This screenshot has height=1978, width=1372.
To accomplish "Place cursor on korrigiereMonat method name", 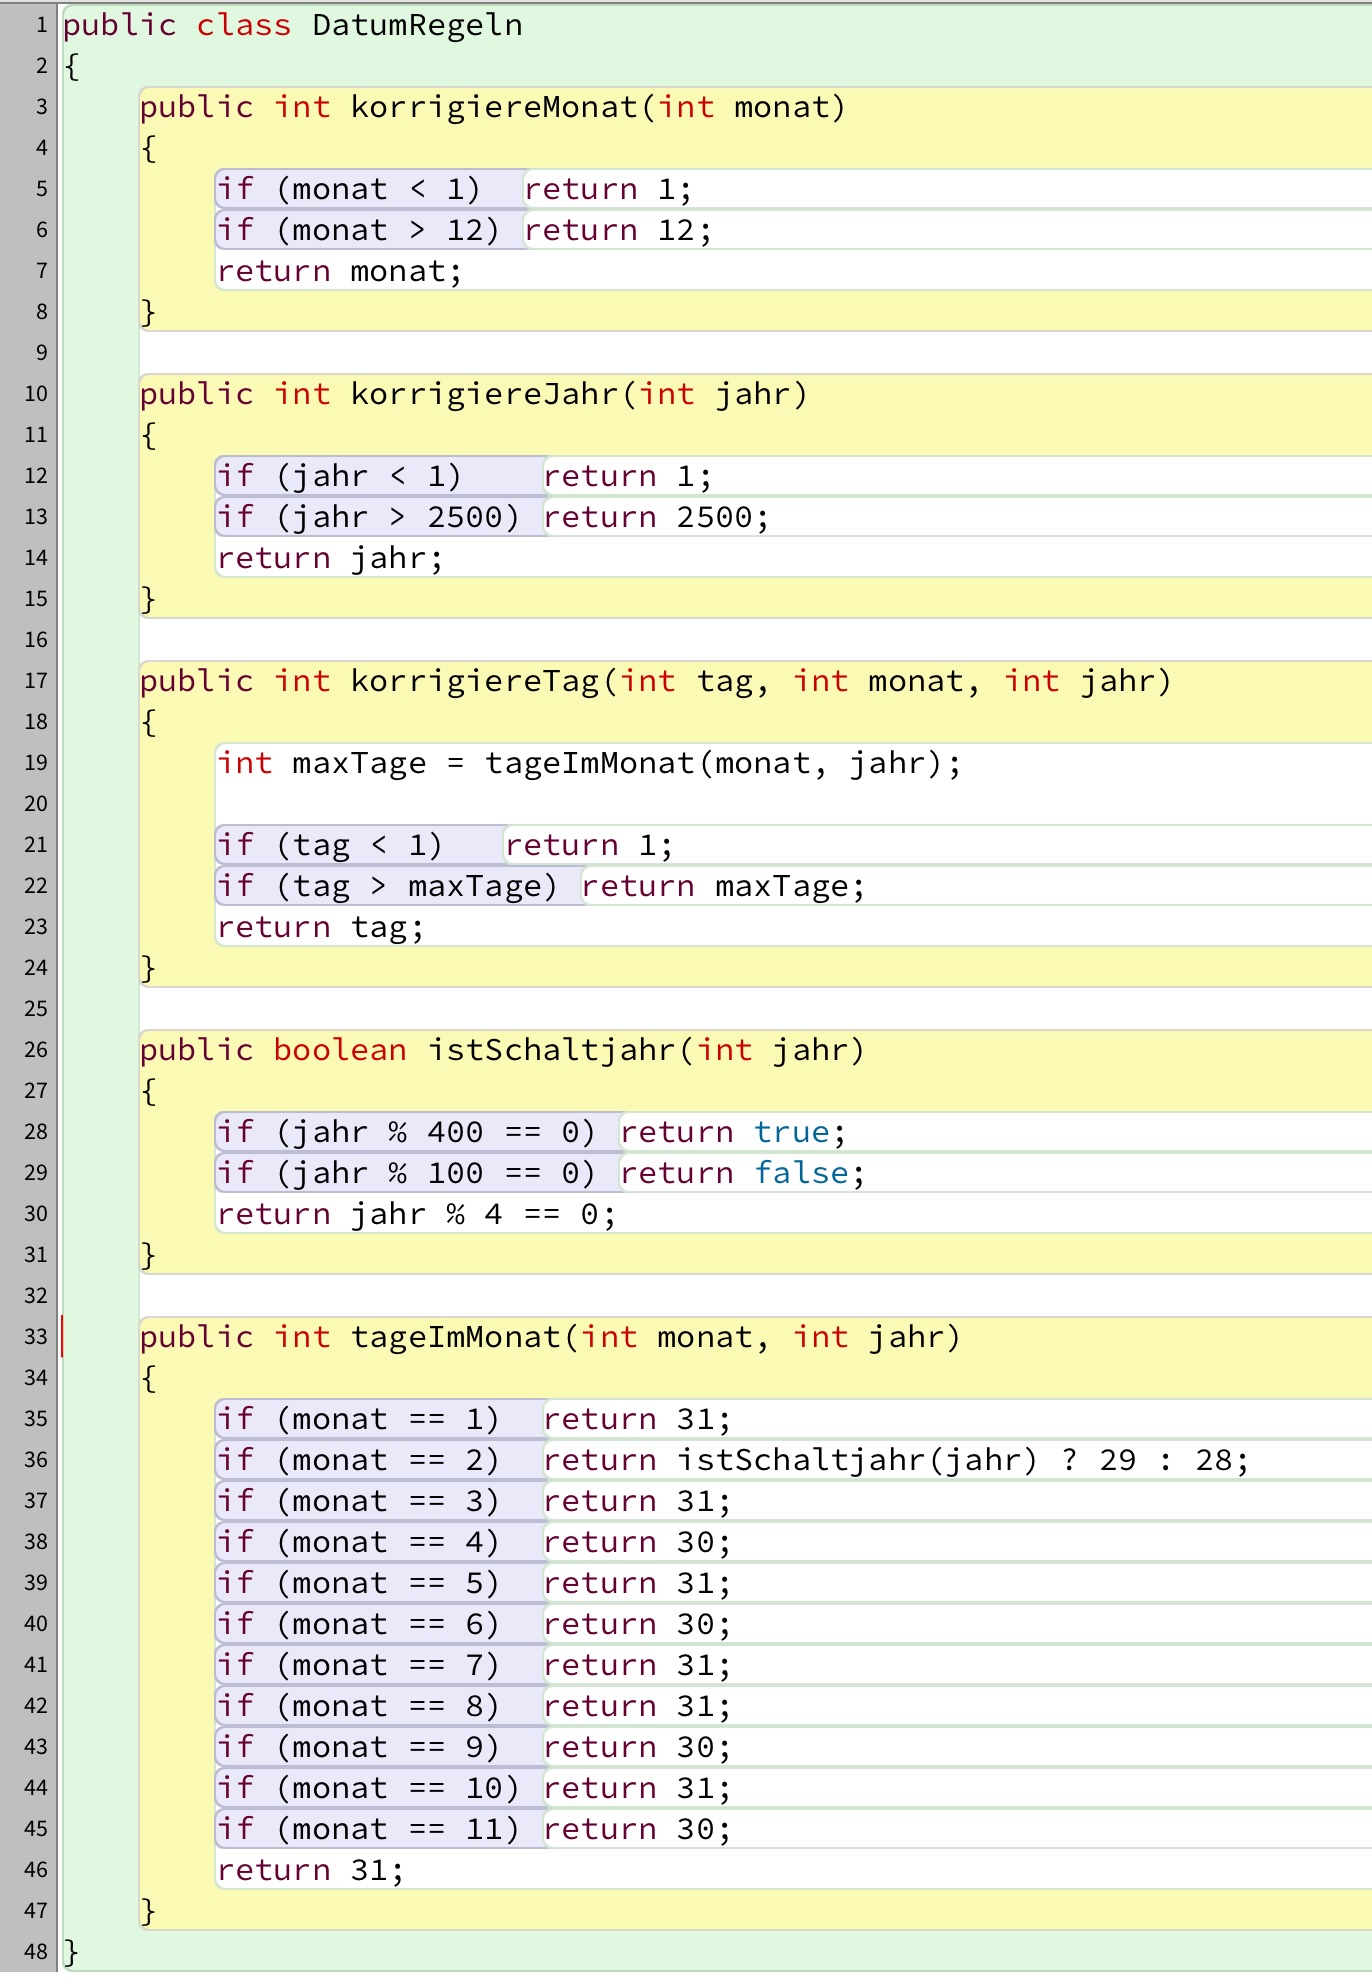I will pyautogui.click(x=494, y=107).
